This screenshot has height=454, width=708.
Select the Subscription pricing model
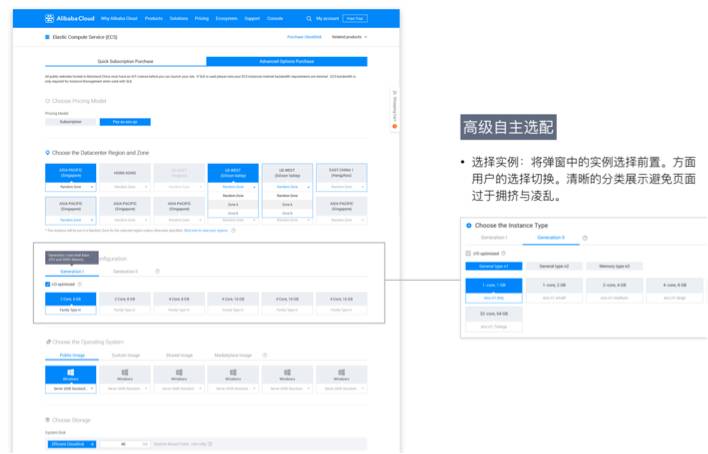point(70,122)
